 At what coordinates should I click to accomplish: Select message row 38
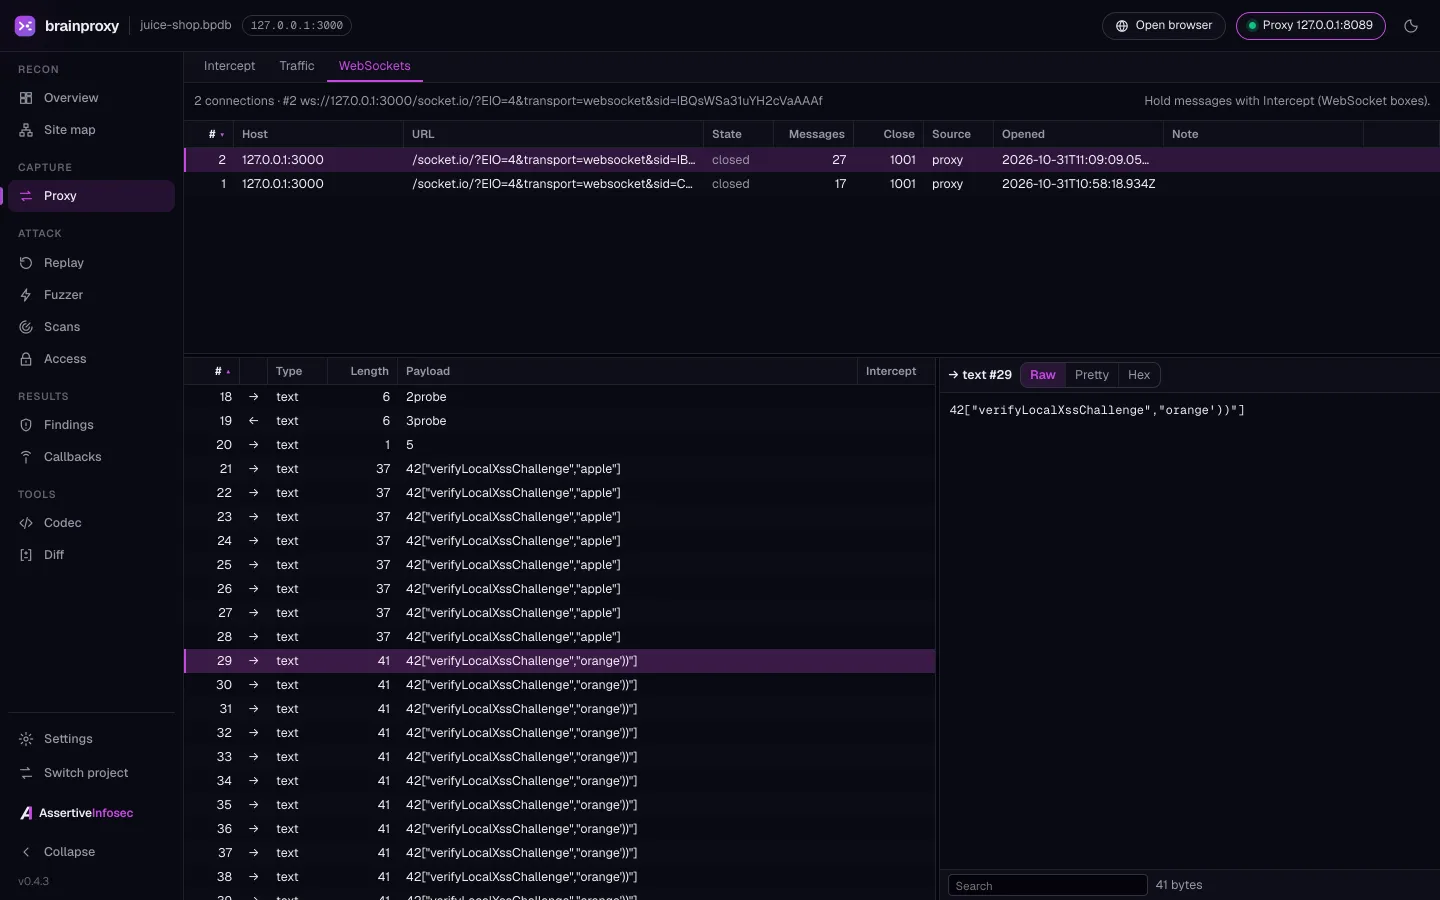pos(559,877)
